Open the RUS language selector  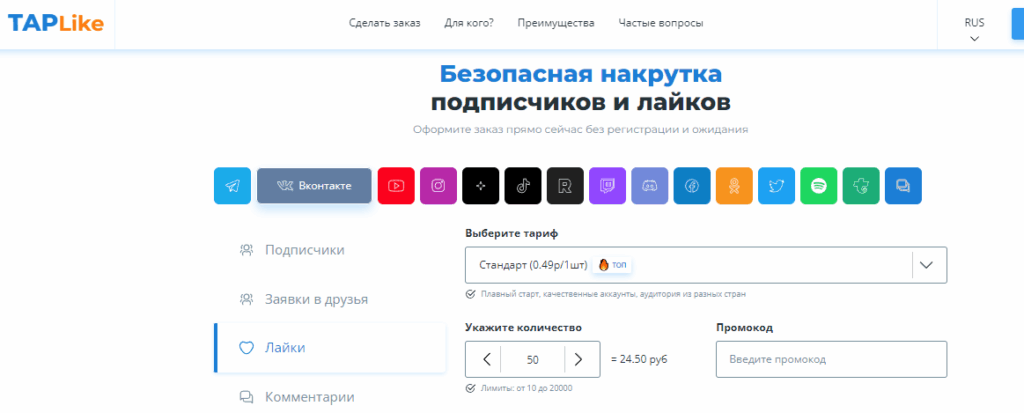point(974,29)
